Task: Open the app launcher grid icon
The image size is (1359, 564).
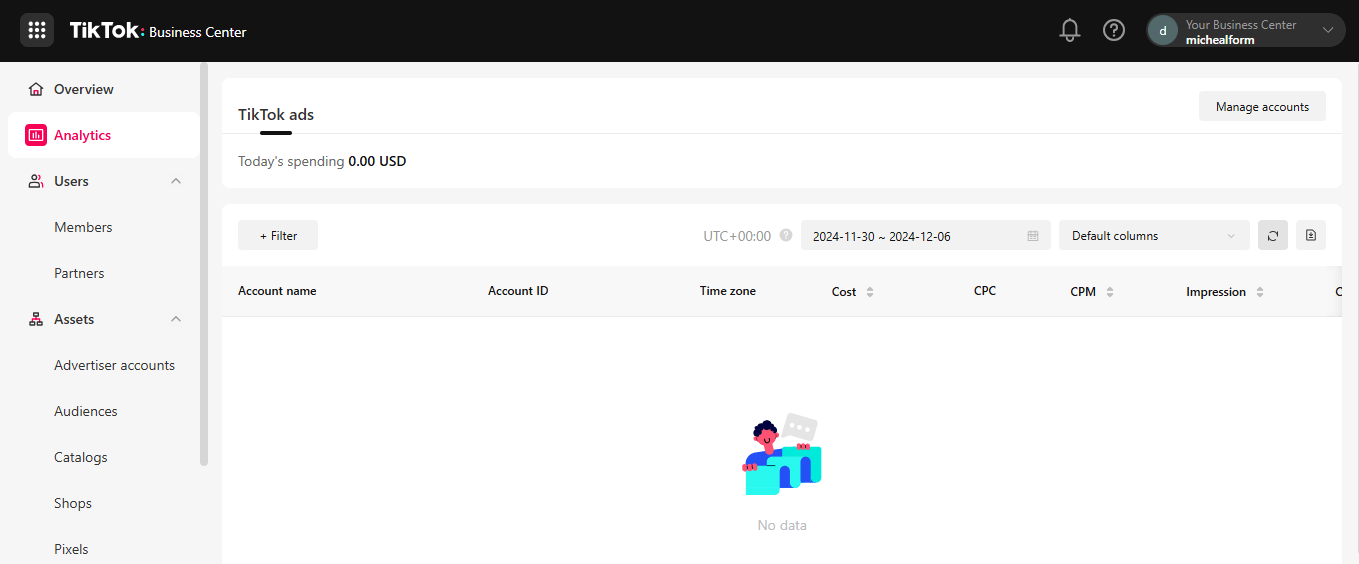Action: tap(37, 30)
